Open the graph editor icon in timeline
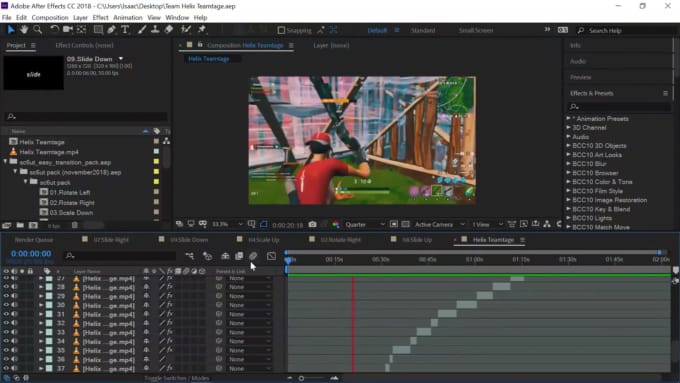680x383 pixels. (271, 256)
